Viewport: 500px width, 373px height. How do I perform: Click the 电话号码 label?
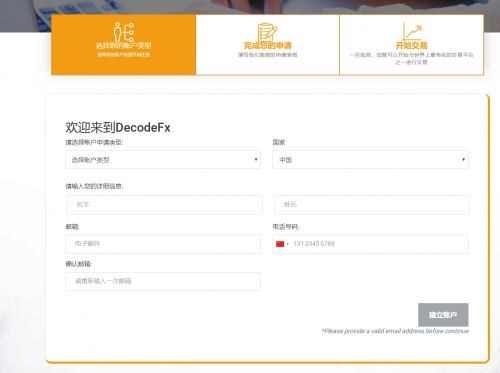coord(286,227)
